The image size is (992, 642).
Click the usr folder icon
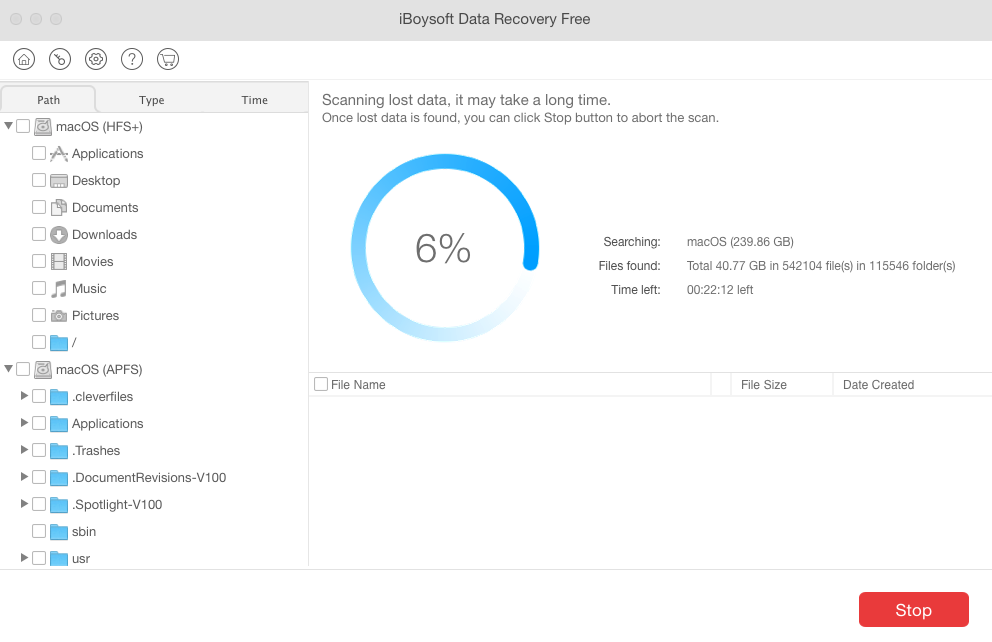point(59,559)
